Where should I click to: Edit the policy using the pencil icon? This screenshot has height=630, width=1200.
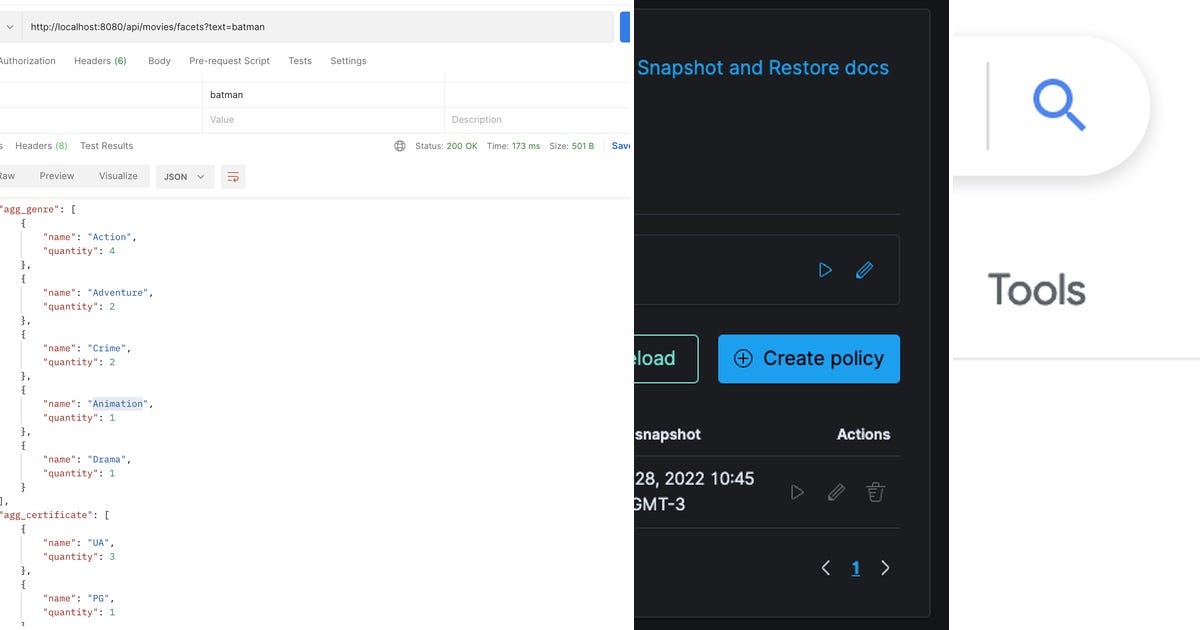[x=864, y=270]
